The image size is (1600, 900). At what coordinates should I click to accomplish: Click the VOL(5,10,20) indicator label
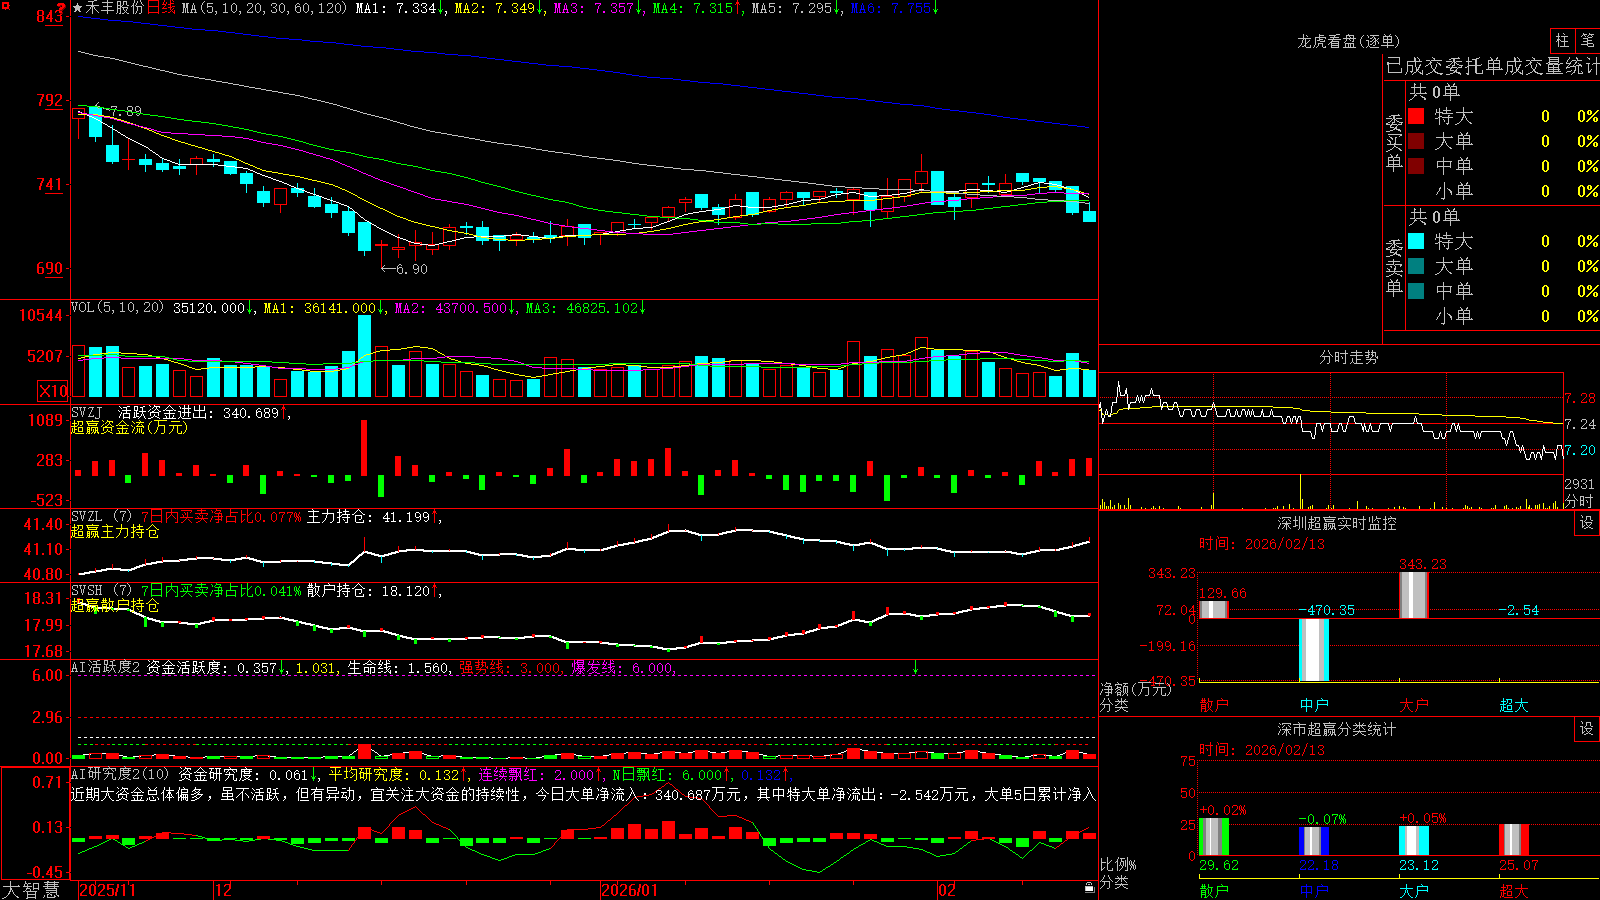click(x=117, y=308)
